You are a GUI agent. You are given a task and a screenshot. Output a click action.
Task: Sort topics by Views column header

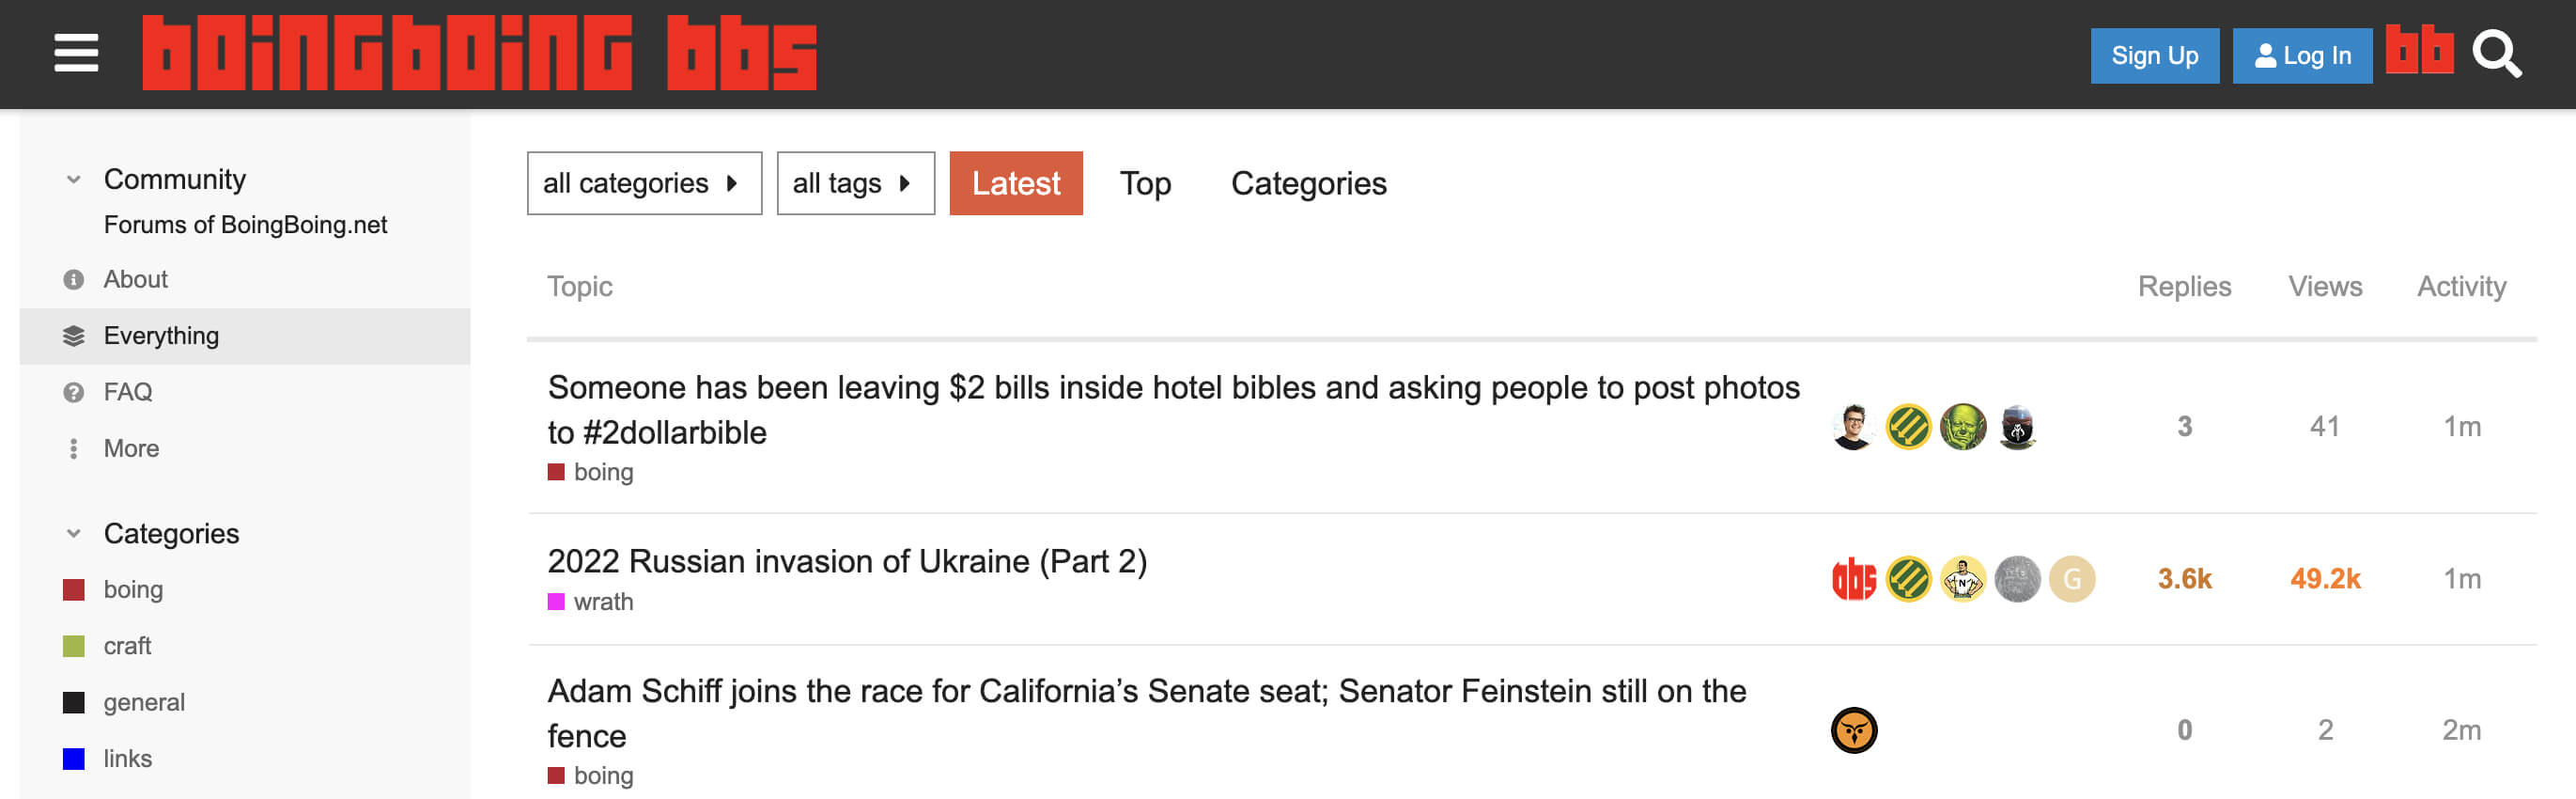point(2324,287)
